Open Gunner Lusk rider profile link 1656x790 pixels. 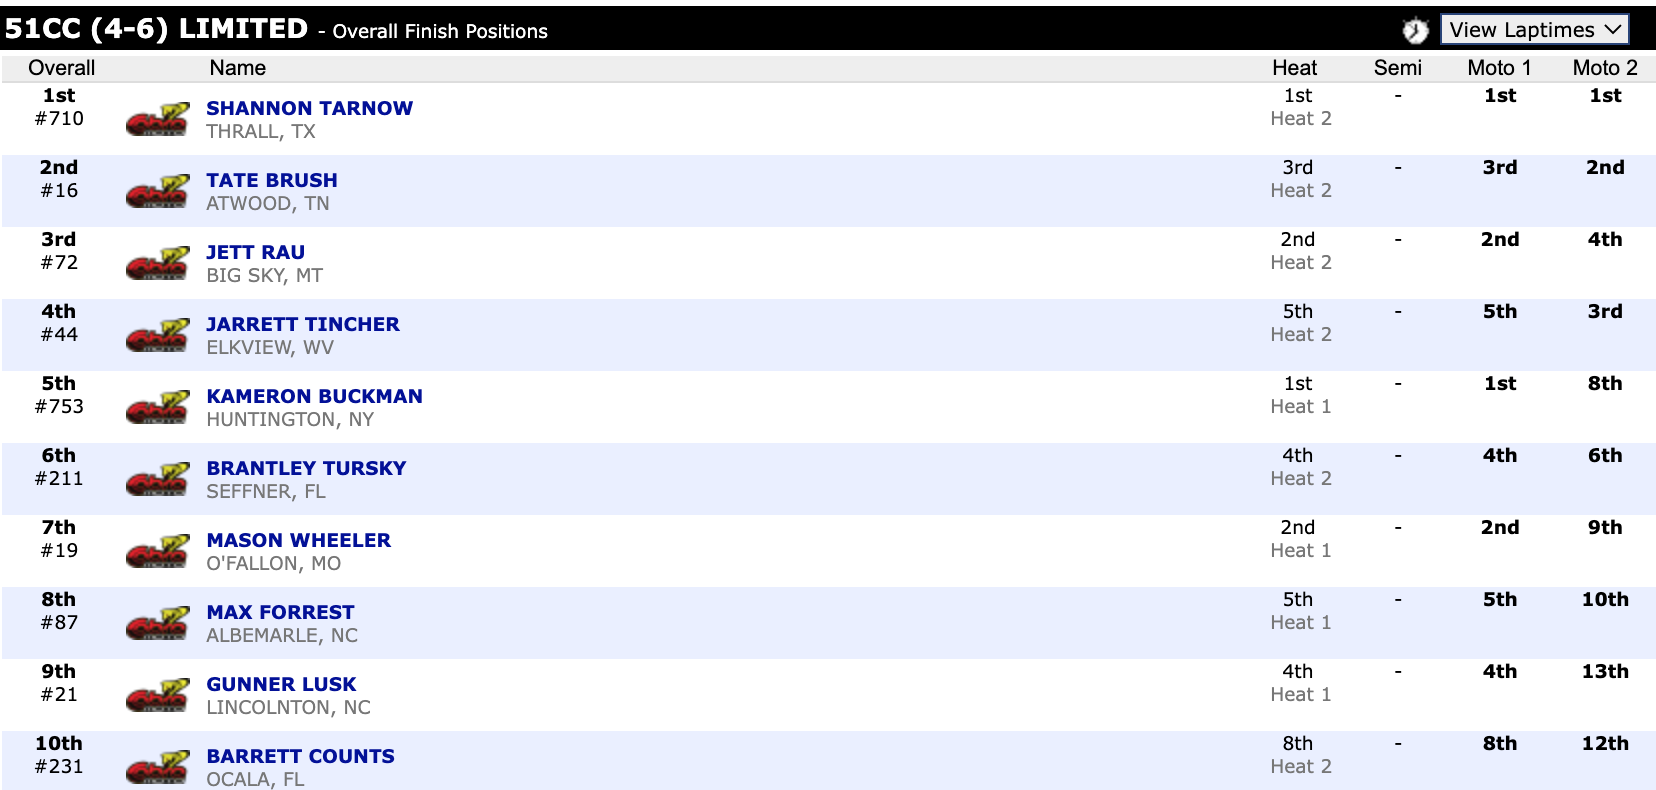281,684
